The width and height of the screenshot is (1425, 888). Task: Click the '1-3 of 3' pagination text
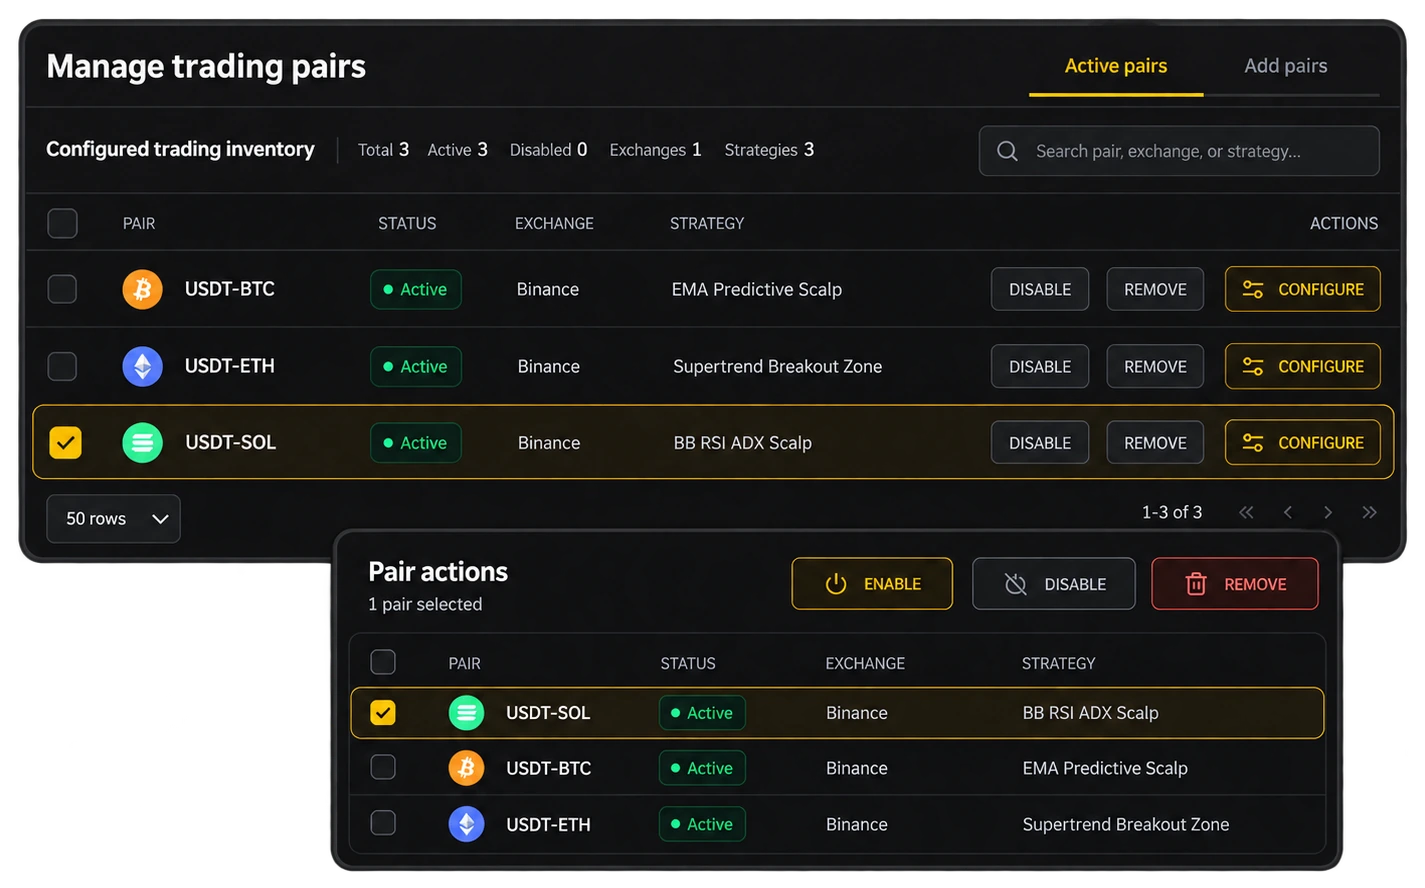coord(1172,512)
